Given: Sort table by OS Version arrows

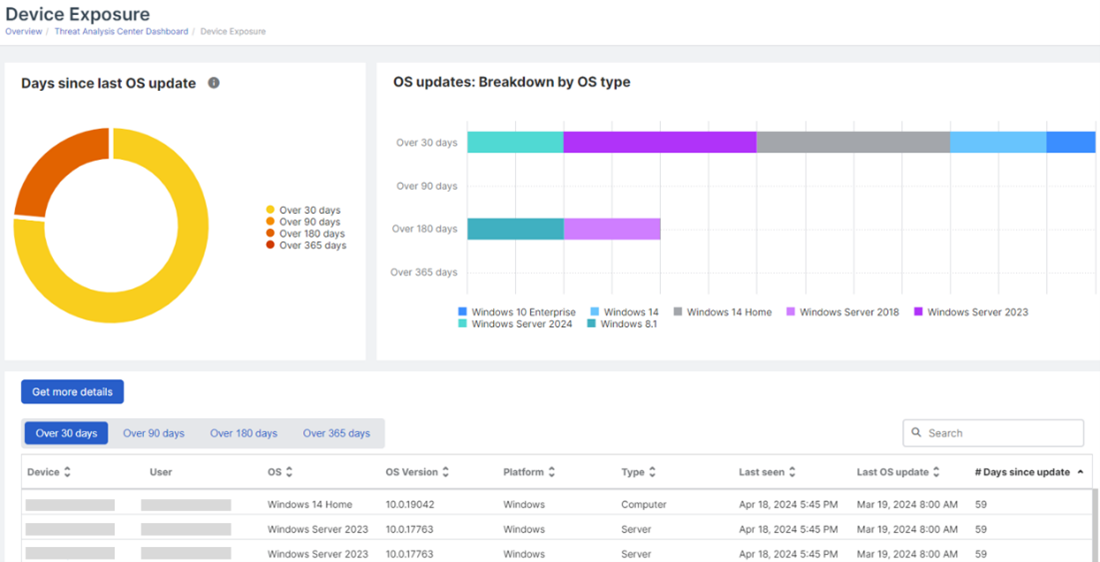Looking at the screenshot, I should point(446,472).
